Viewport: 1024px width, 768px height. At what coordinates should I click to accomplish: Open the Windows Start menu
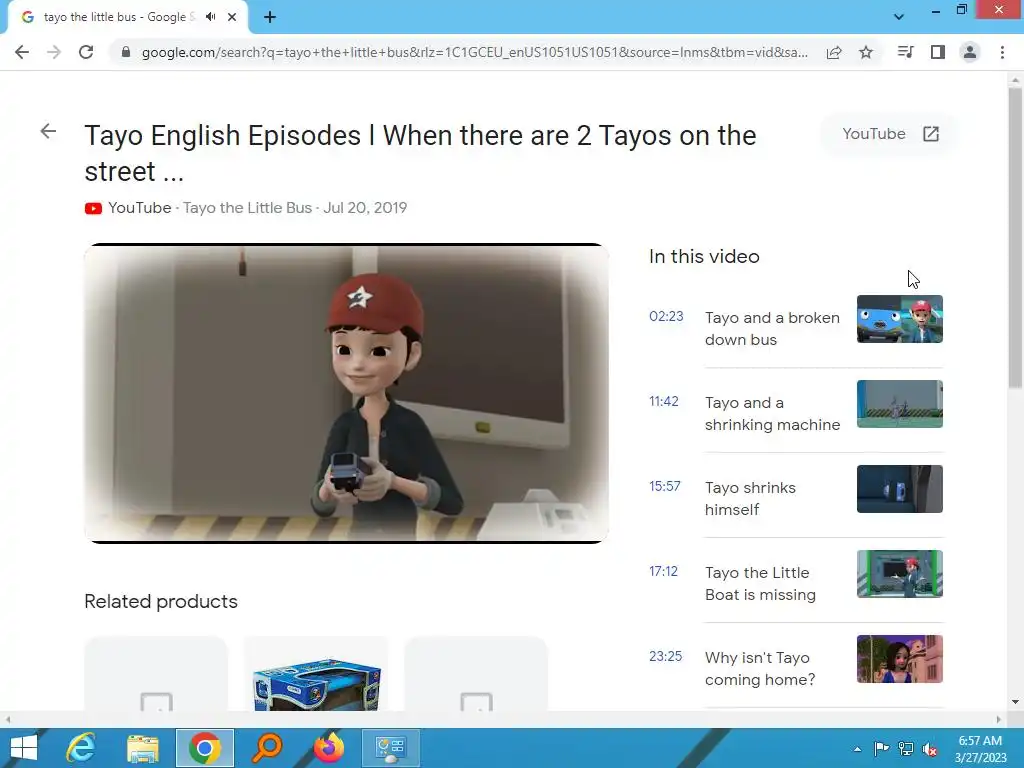click(x=24, y=748)
